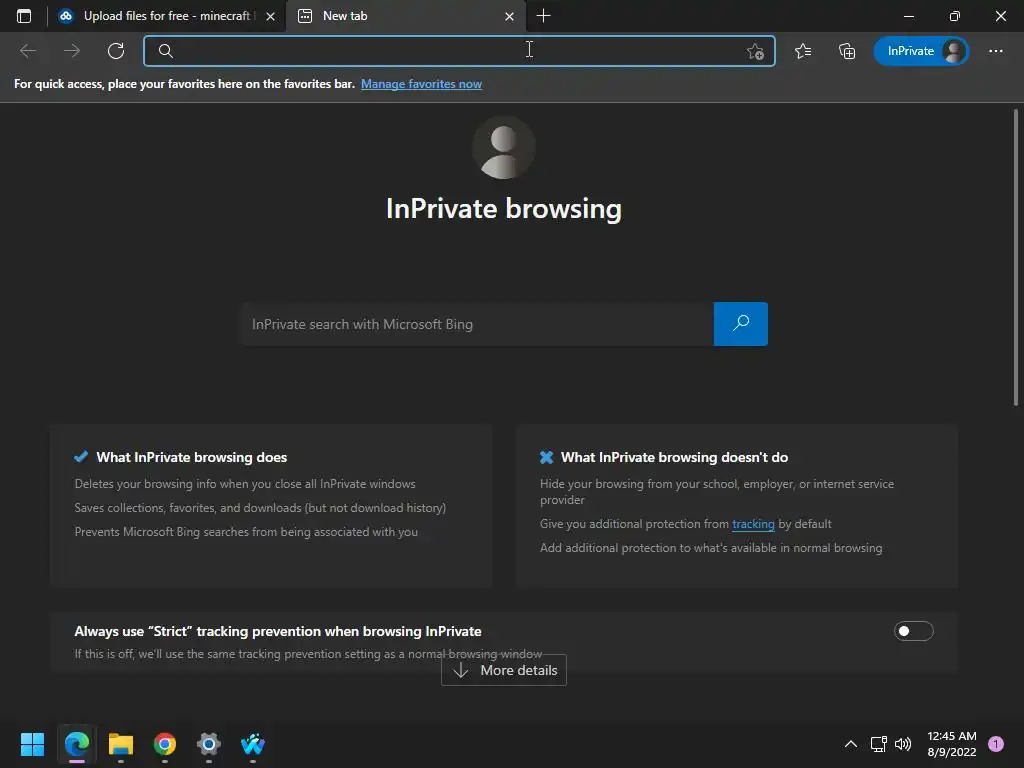Open the blue W app taskbar icon
The image size is (1024, 768).
click(253, 744)
